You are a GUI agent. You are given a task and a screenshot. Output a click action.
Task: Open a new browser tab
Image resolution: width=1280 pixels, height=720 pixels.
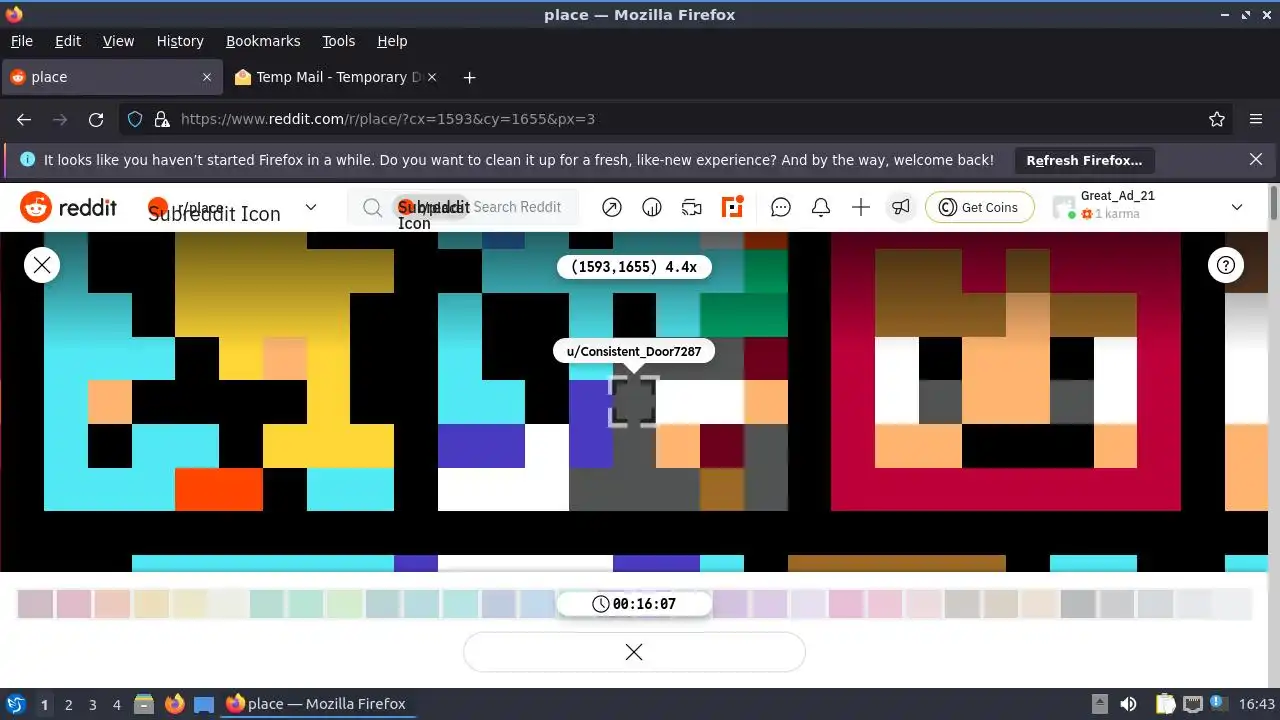(469, 77)
